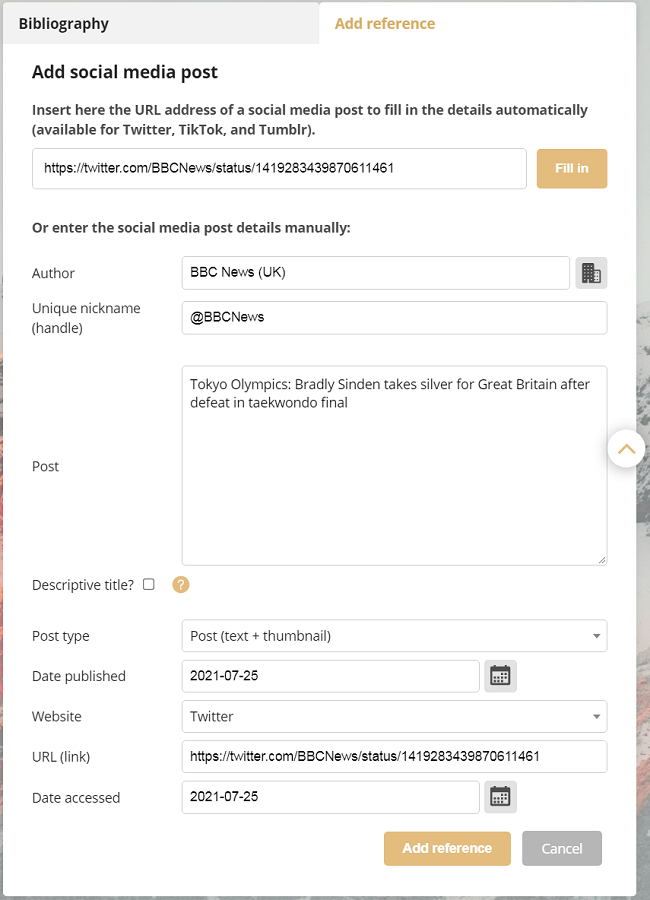The width and height of the screenshot is (650, 900).
Task: Click the organization author building icon
Action: 591,273
